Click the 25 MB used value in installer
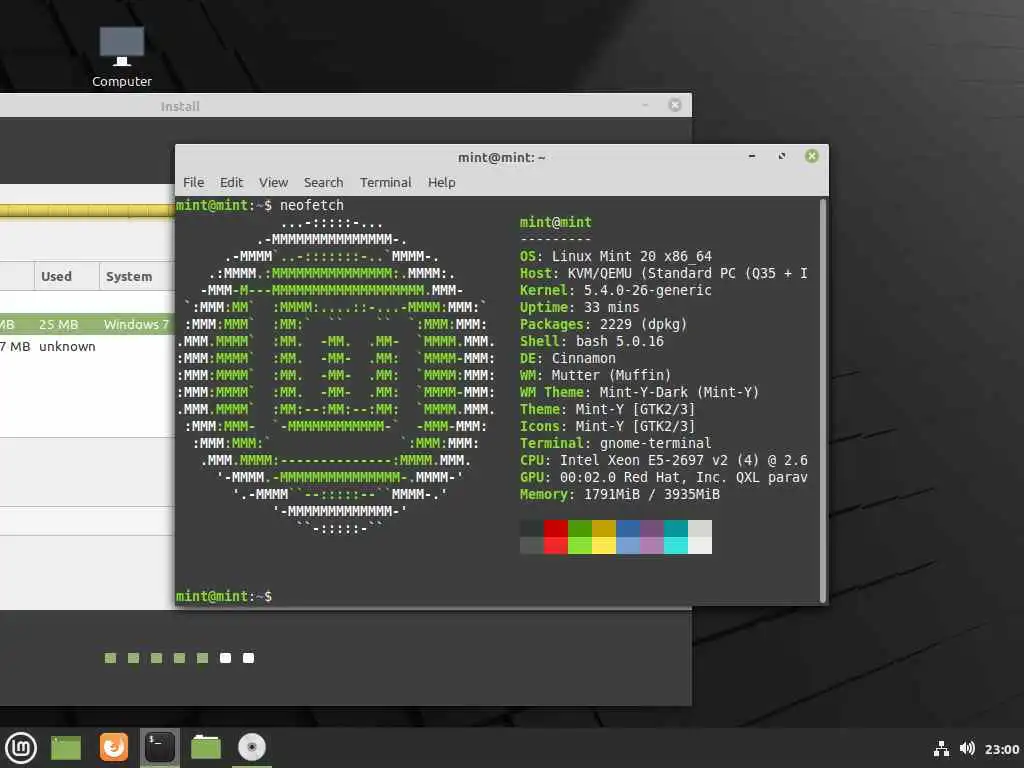Image resolution: width=1024 pixels, height=768 pixels. 58,325
